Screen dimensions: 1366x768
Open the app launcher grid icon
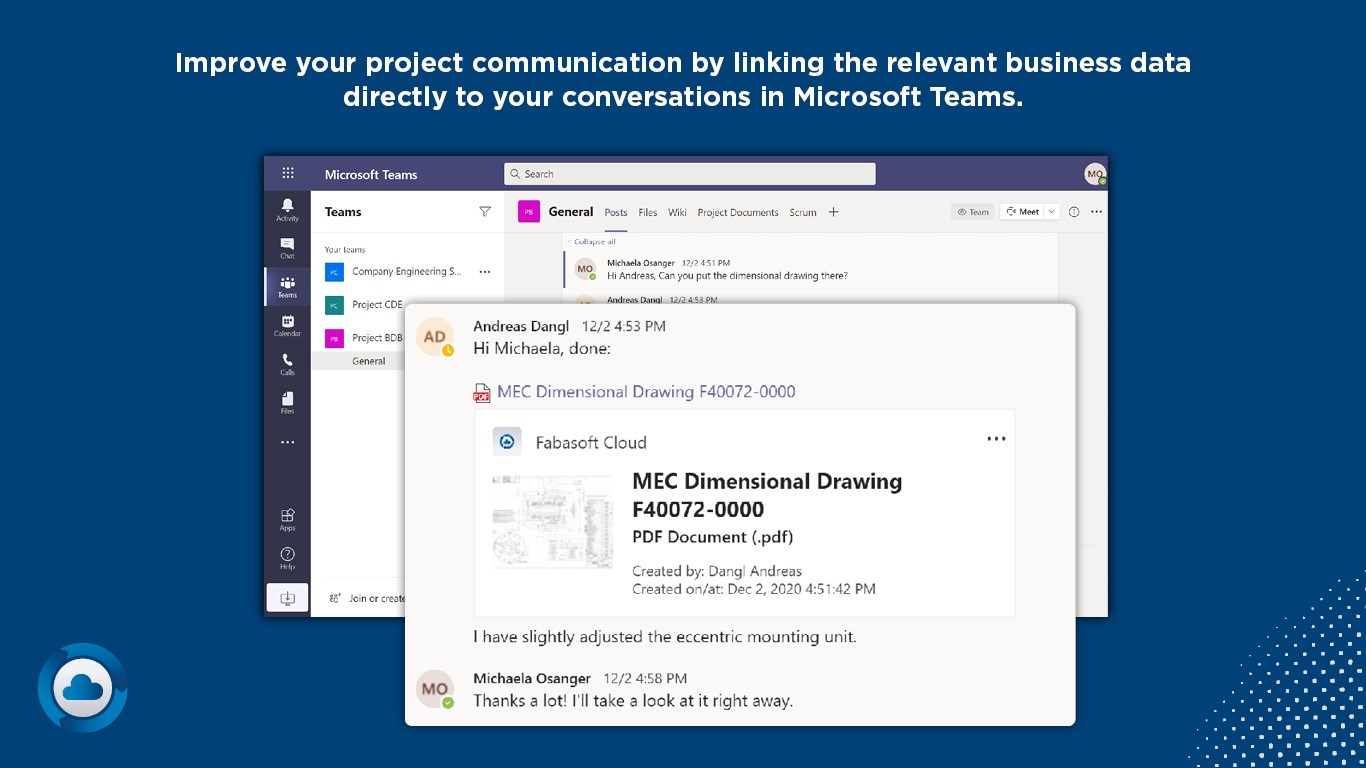point(288,173)
